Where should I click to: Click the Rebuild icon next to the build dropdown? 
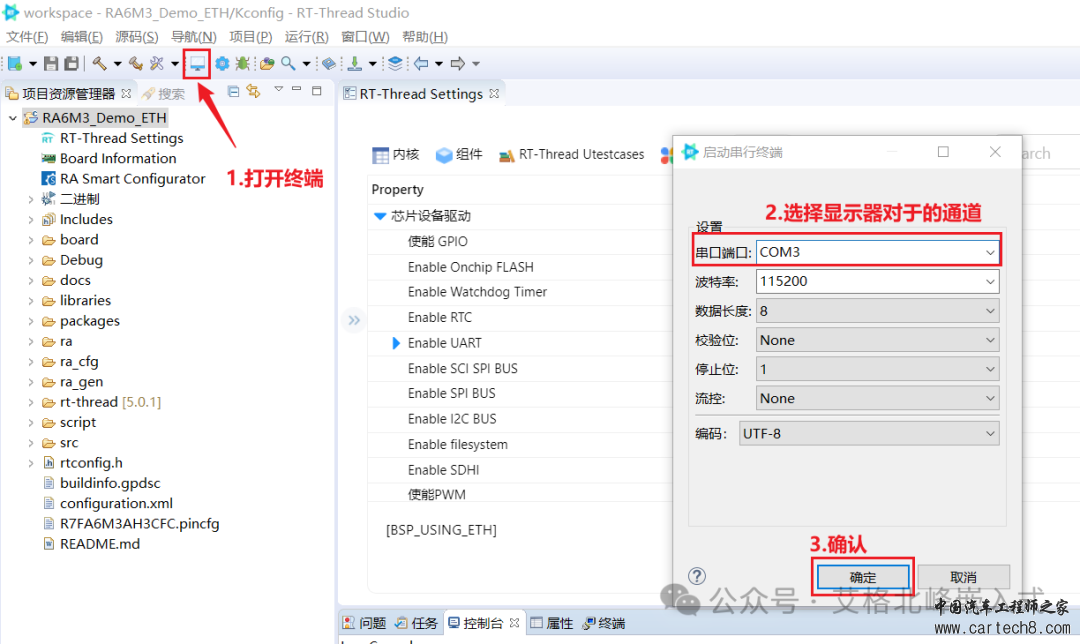click(x=136, y=63)
